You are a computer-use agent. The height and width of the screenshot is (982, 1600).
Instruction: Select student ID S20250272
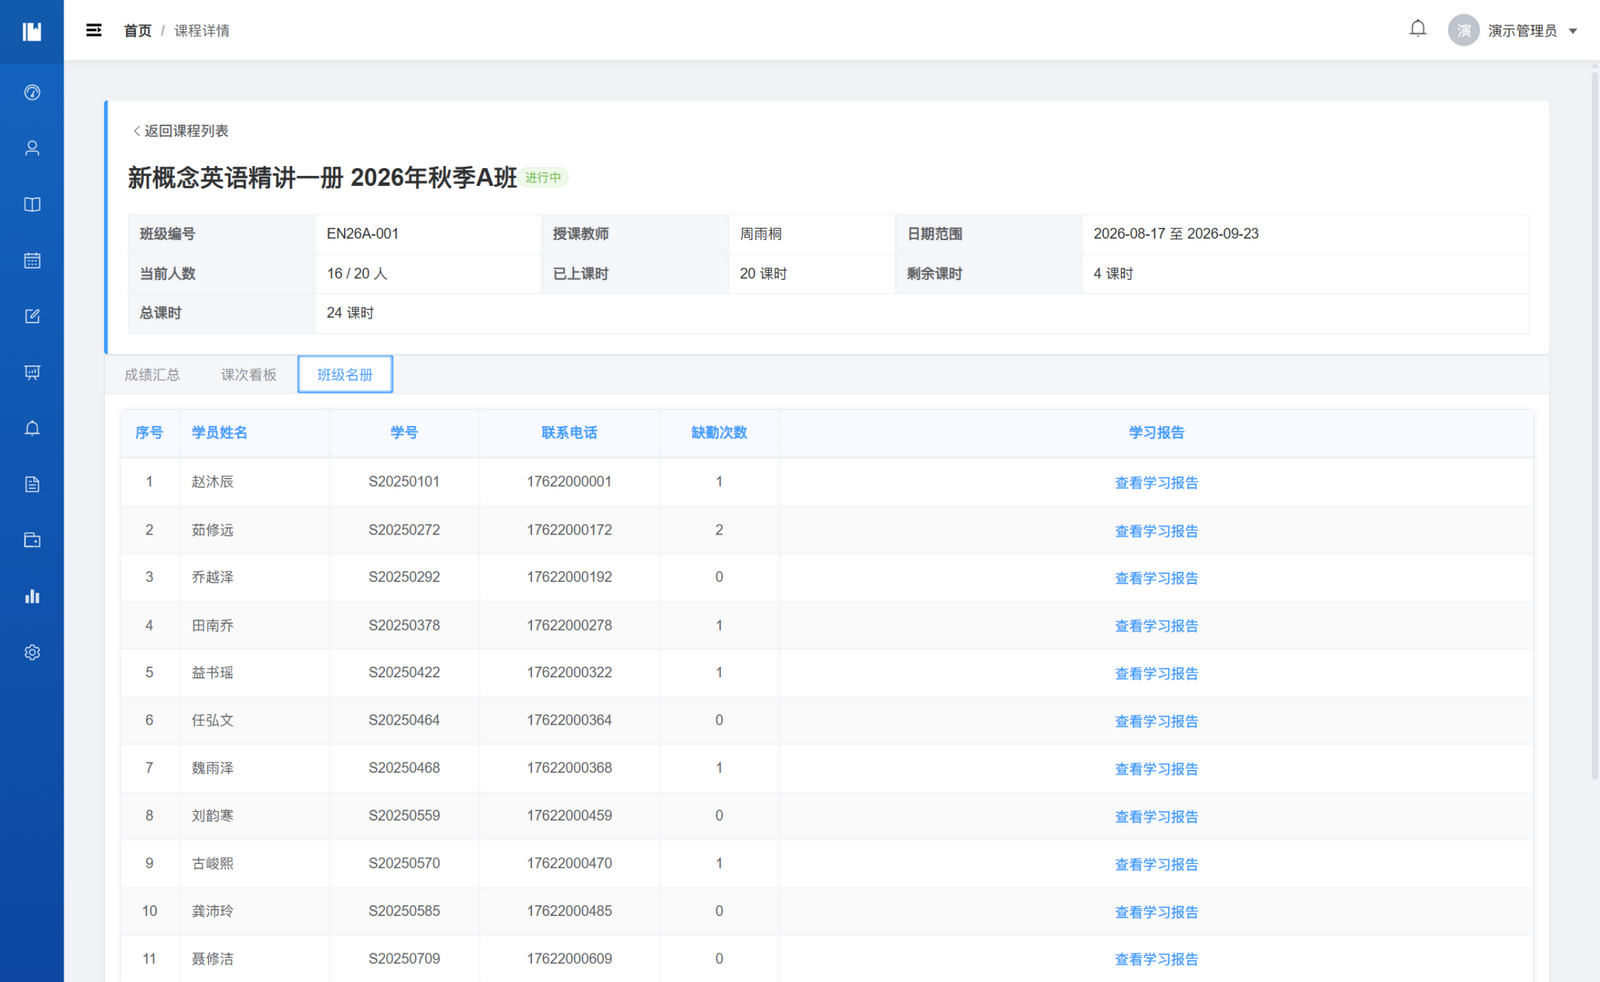click(x=404, y=530)
